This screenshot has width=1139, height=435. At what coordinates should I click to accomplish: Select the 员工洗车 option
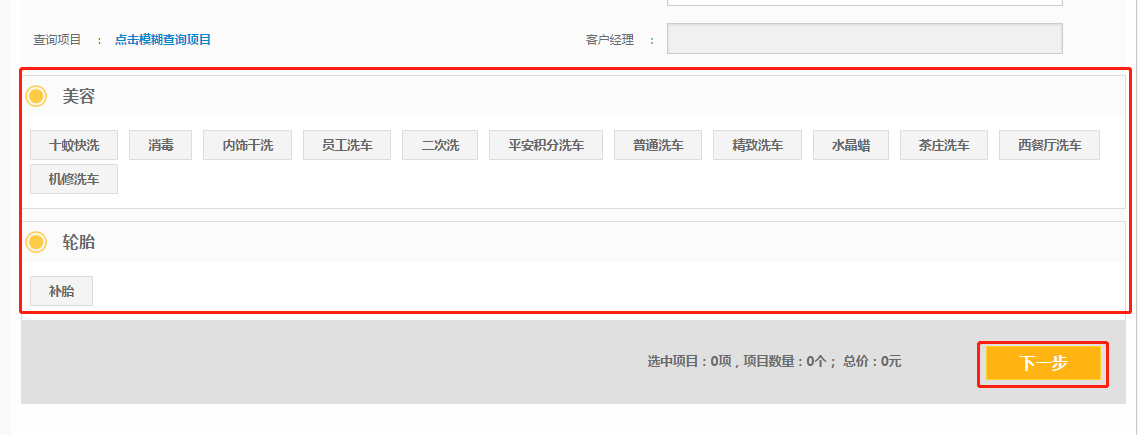[347, 145]
